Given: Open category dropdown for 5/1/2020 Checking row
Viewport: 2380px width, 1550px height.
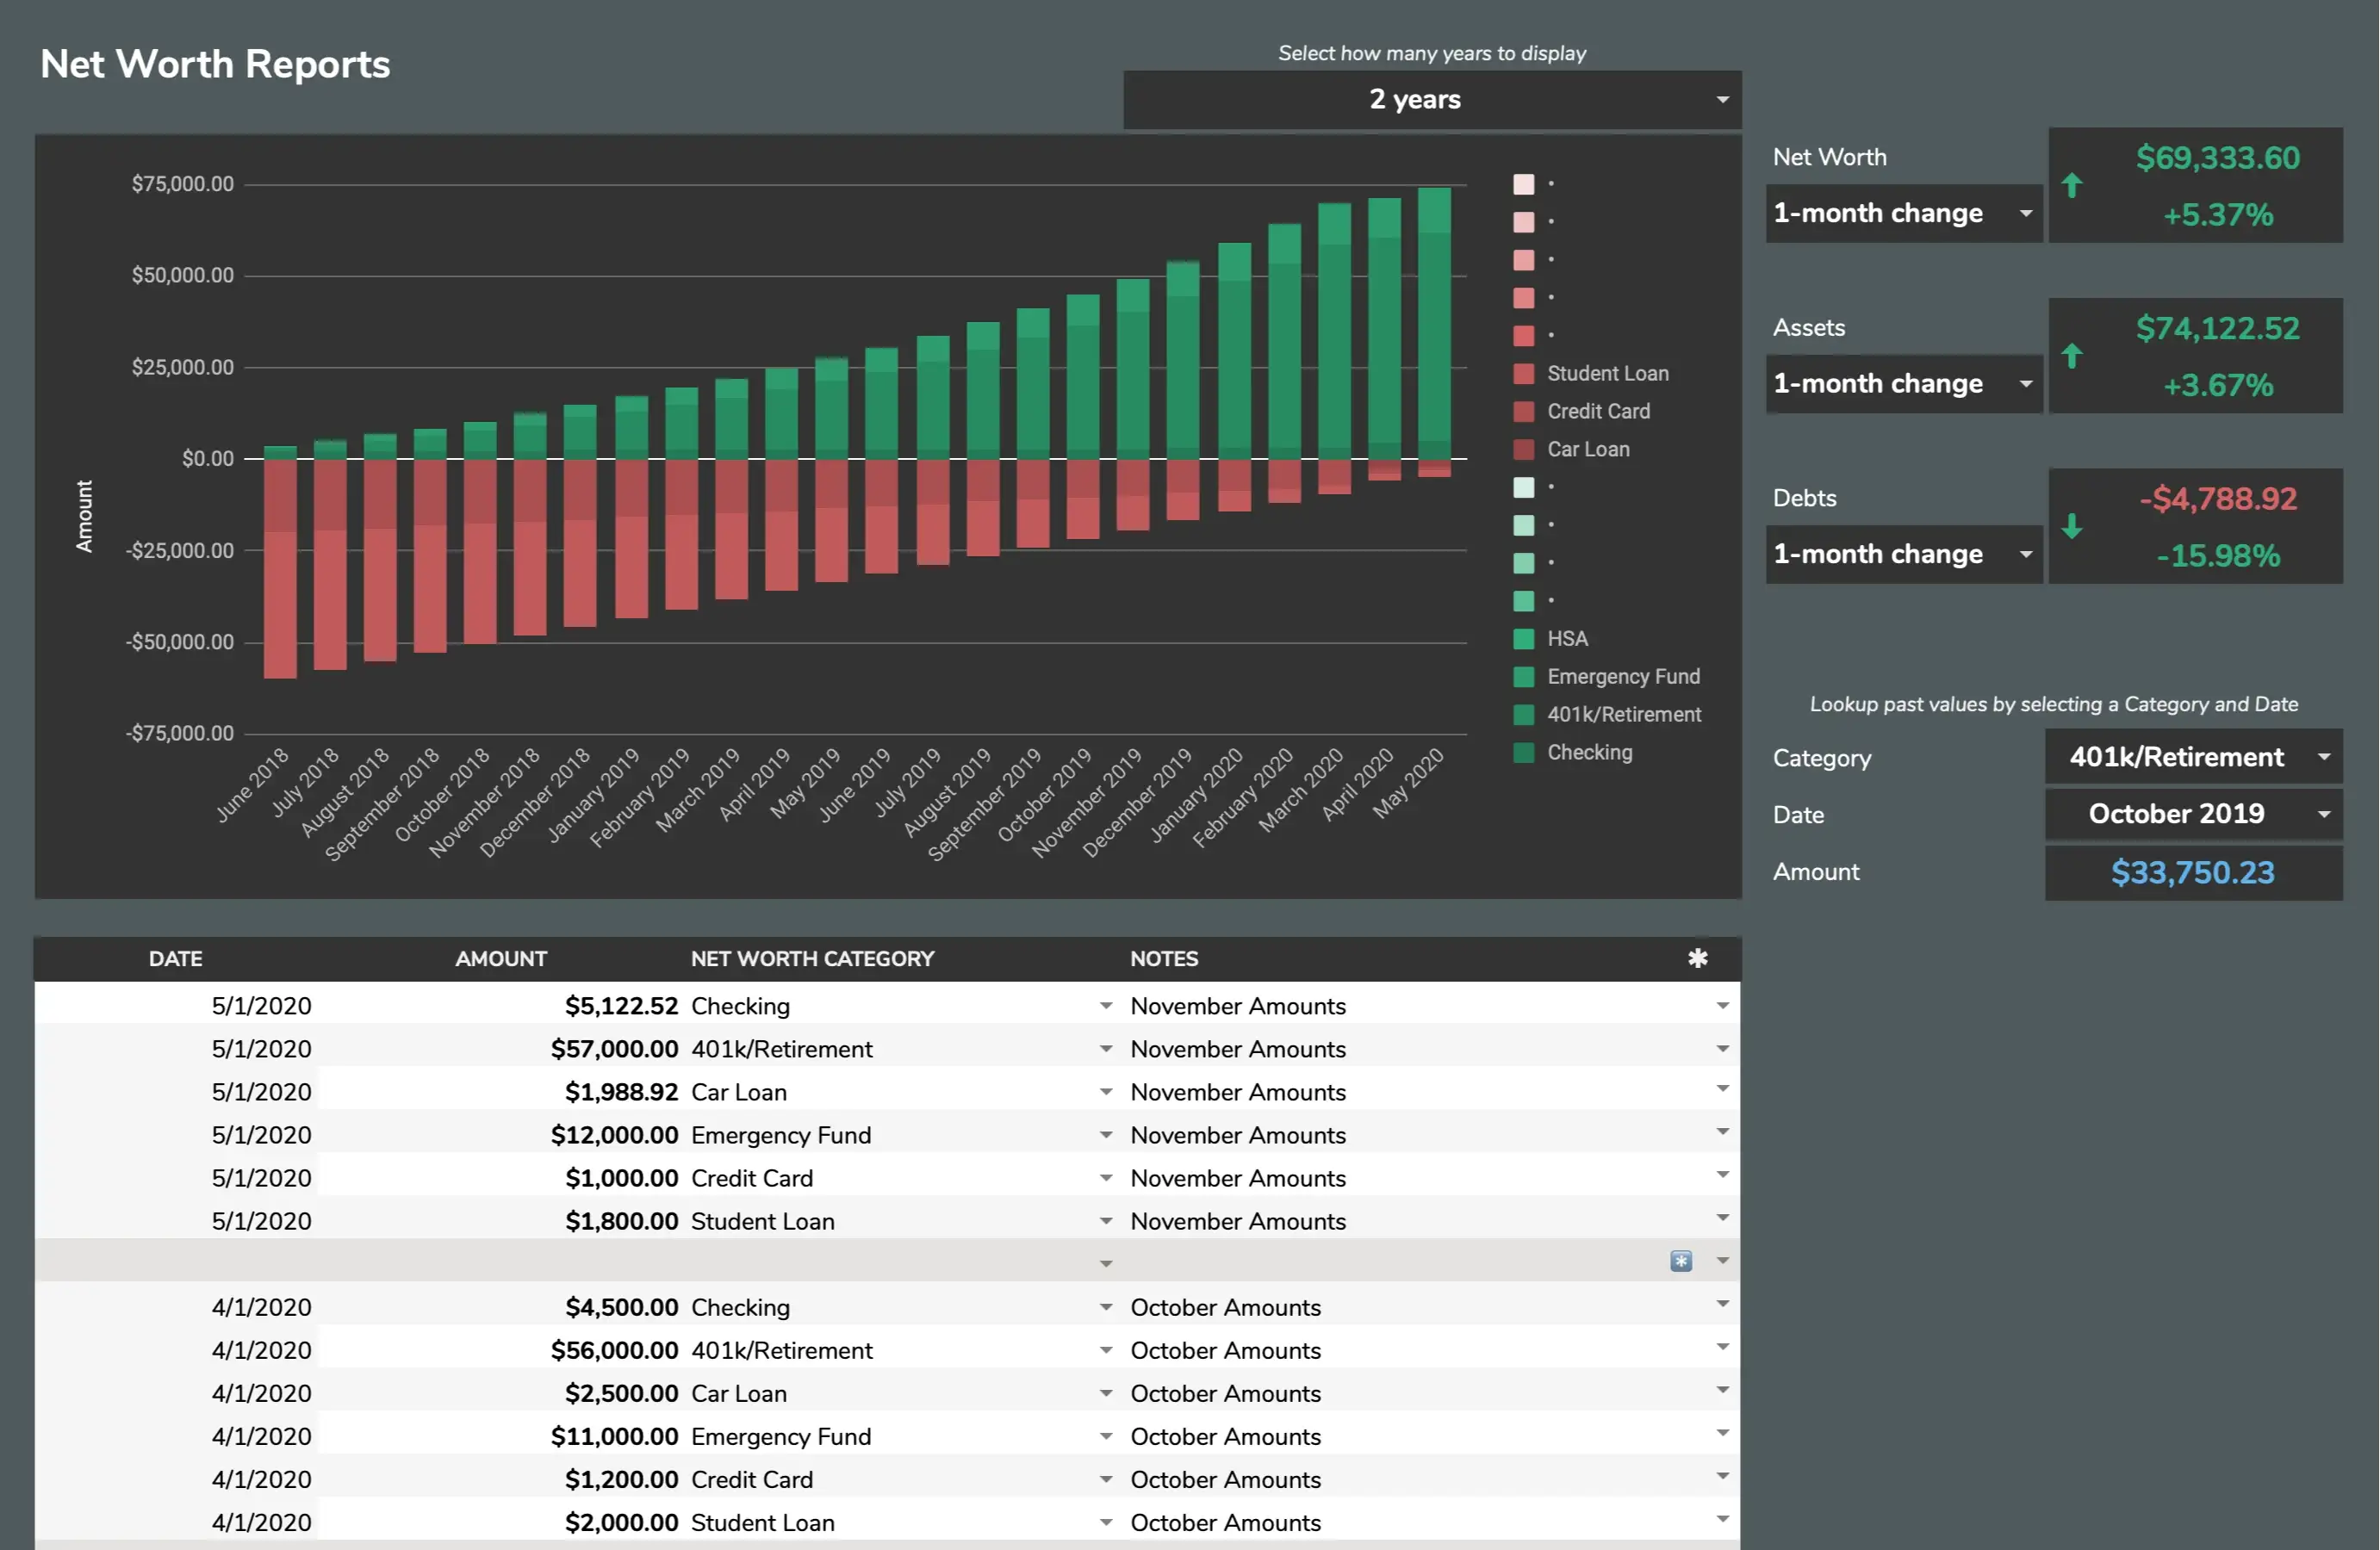Looking at the screenshot, I should pyautogui.click(x=1106, y=1006).
